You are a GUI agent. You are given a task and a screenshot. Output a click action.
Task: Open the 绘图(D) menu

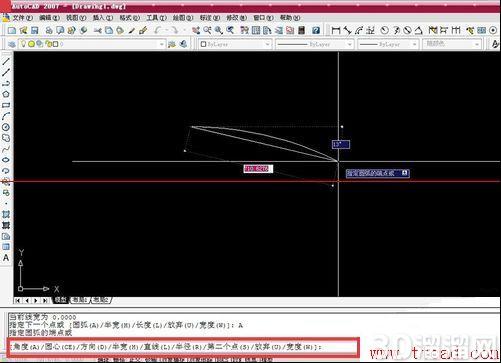coord(183,18)
